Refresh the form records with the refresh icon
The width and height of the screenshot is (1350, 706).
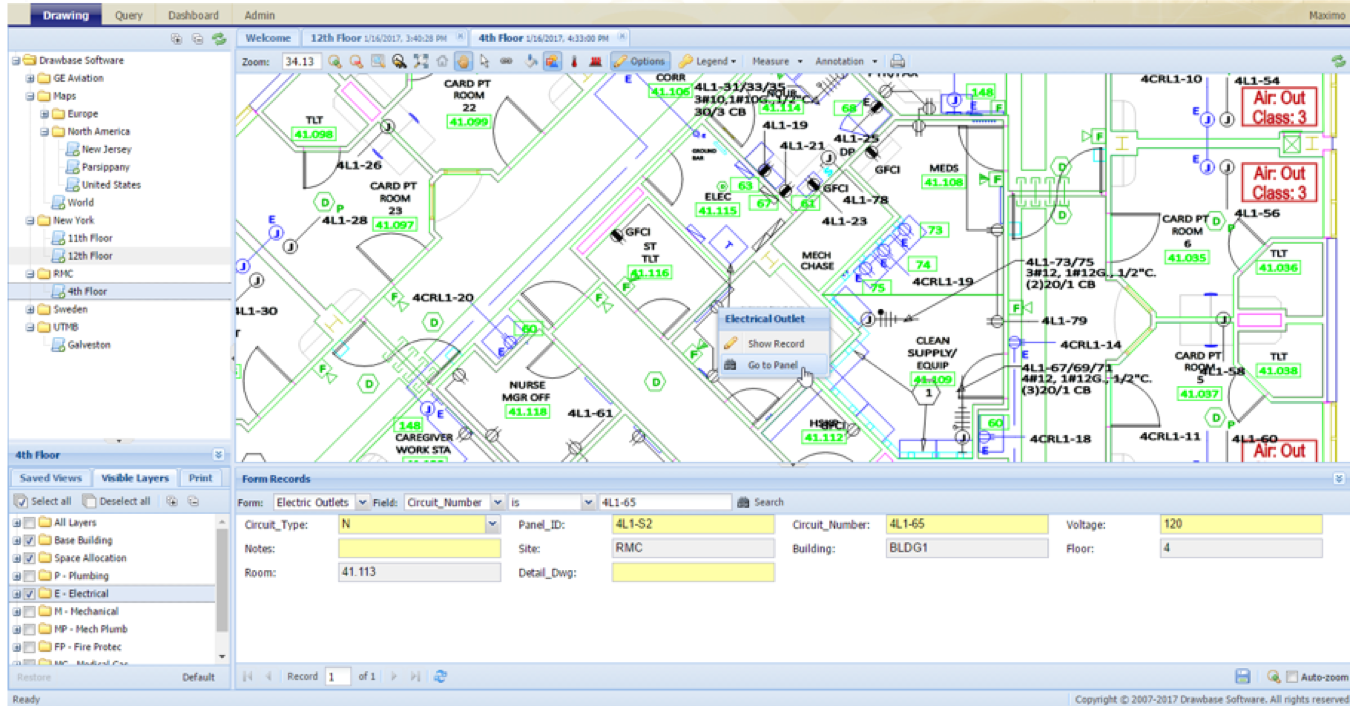pos(441,677)
